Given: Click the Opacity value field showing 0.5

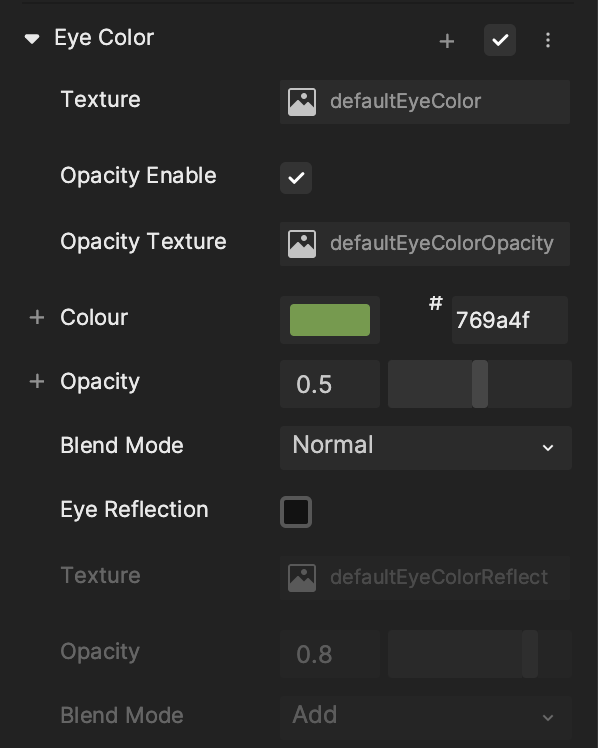Looking at the screenshot, I should tap(330, 384).
